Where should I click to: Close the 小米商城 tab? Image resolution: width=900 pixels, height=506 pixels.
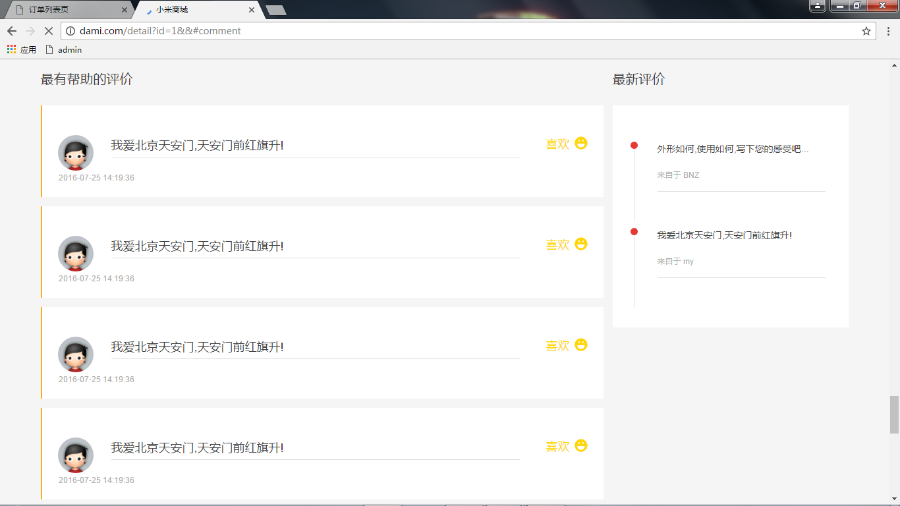pos(251,10)
